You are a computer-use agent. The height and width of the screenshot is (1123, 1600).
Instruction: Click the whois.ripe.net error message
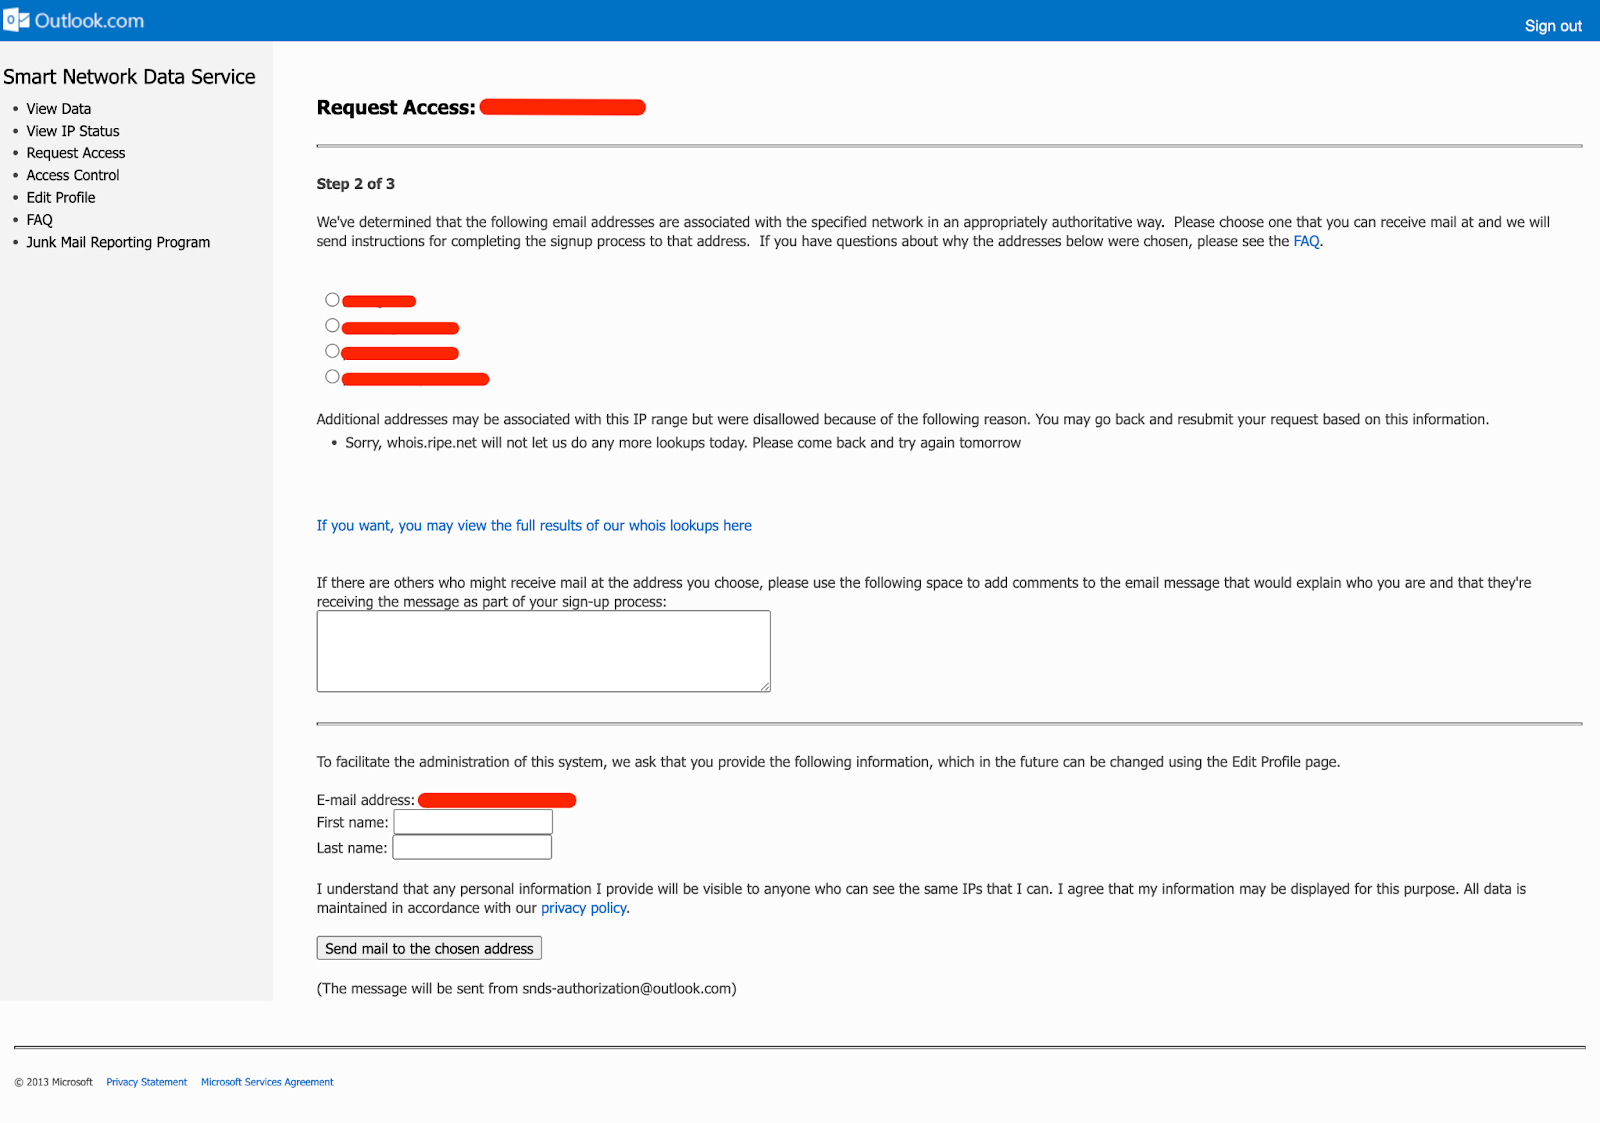point(683,443)
